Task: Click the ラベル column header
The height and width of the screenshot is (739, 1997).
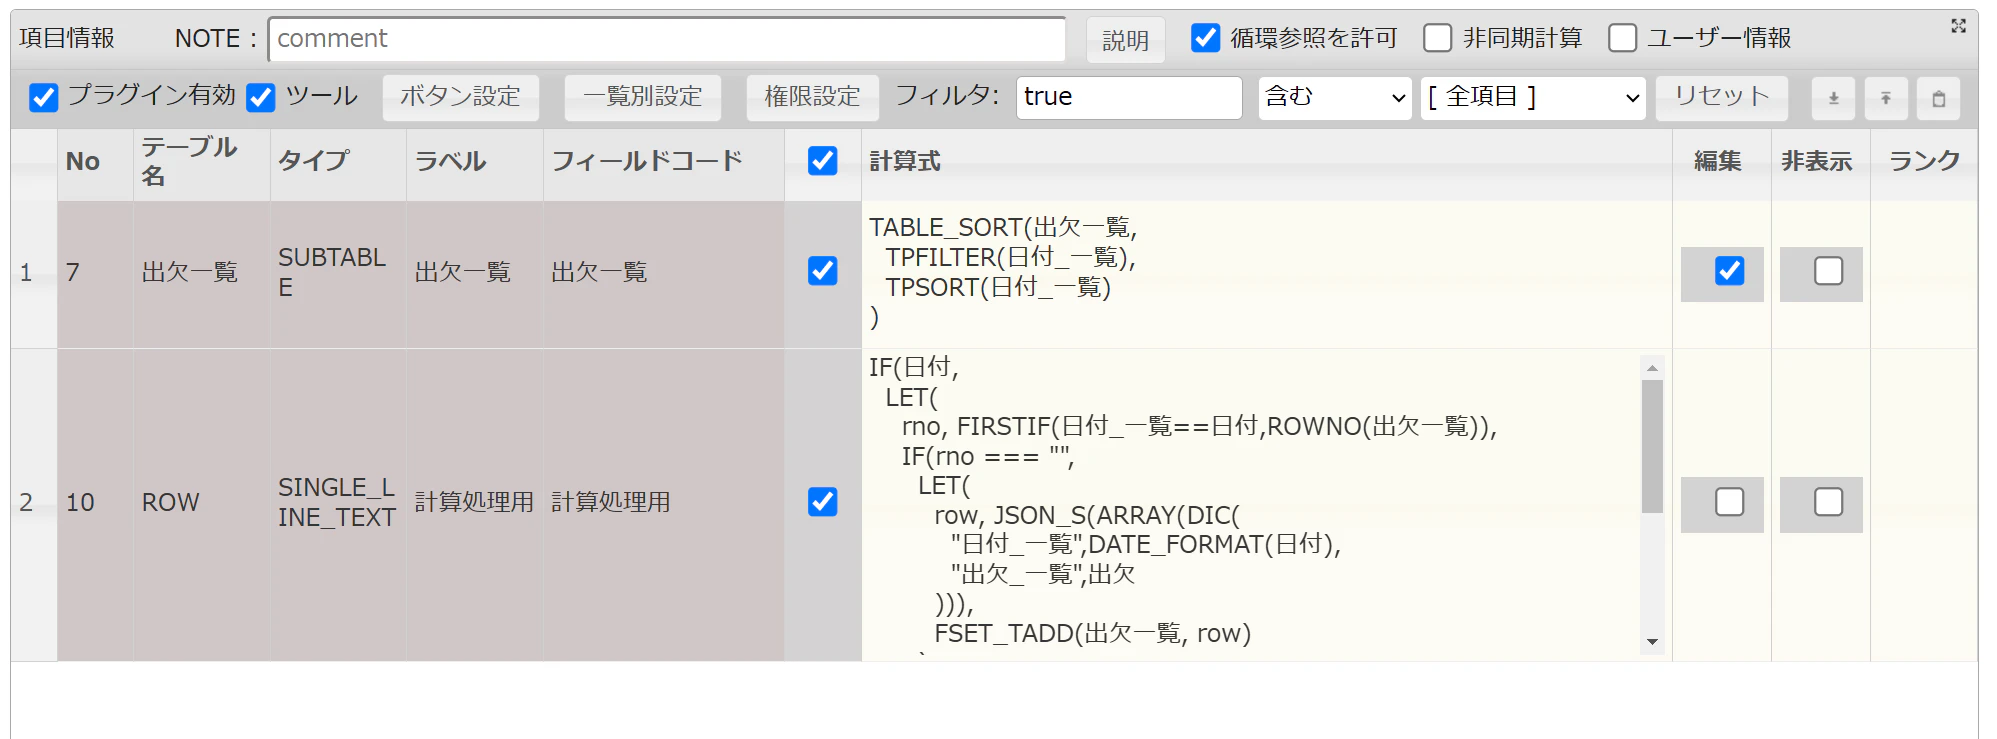Action: (474, 161)
